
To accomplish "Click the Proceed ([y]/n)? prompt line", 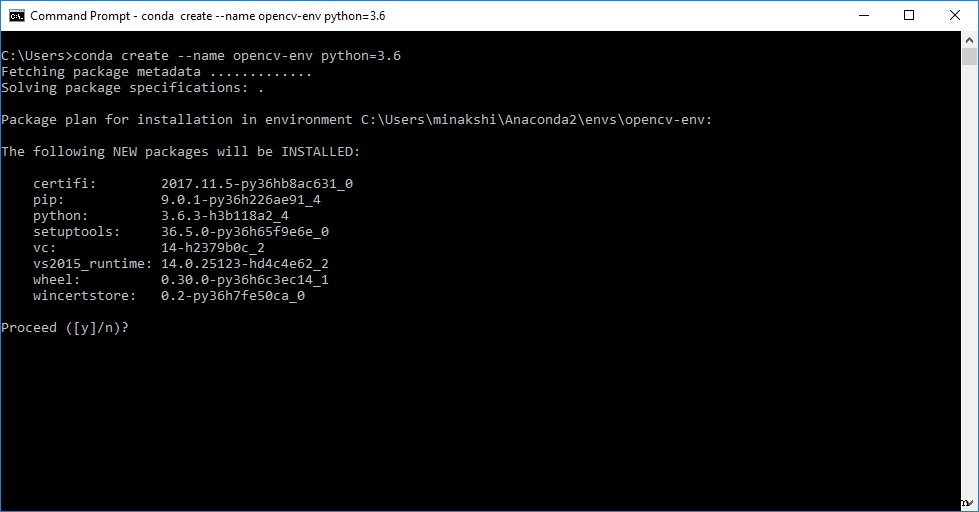I will [x=66, y=328].
